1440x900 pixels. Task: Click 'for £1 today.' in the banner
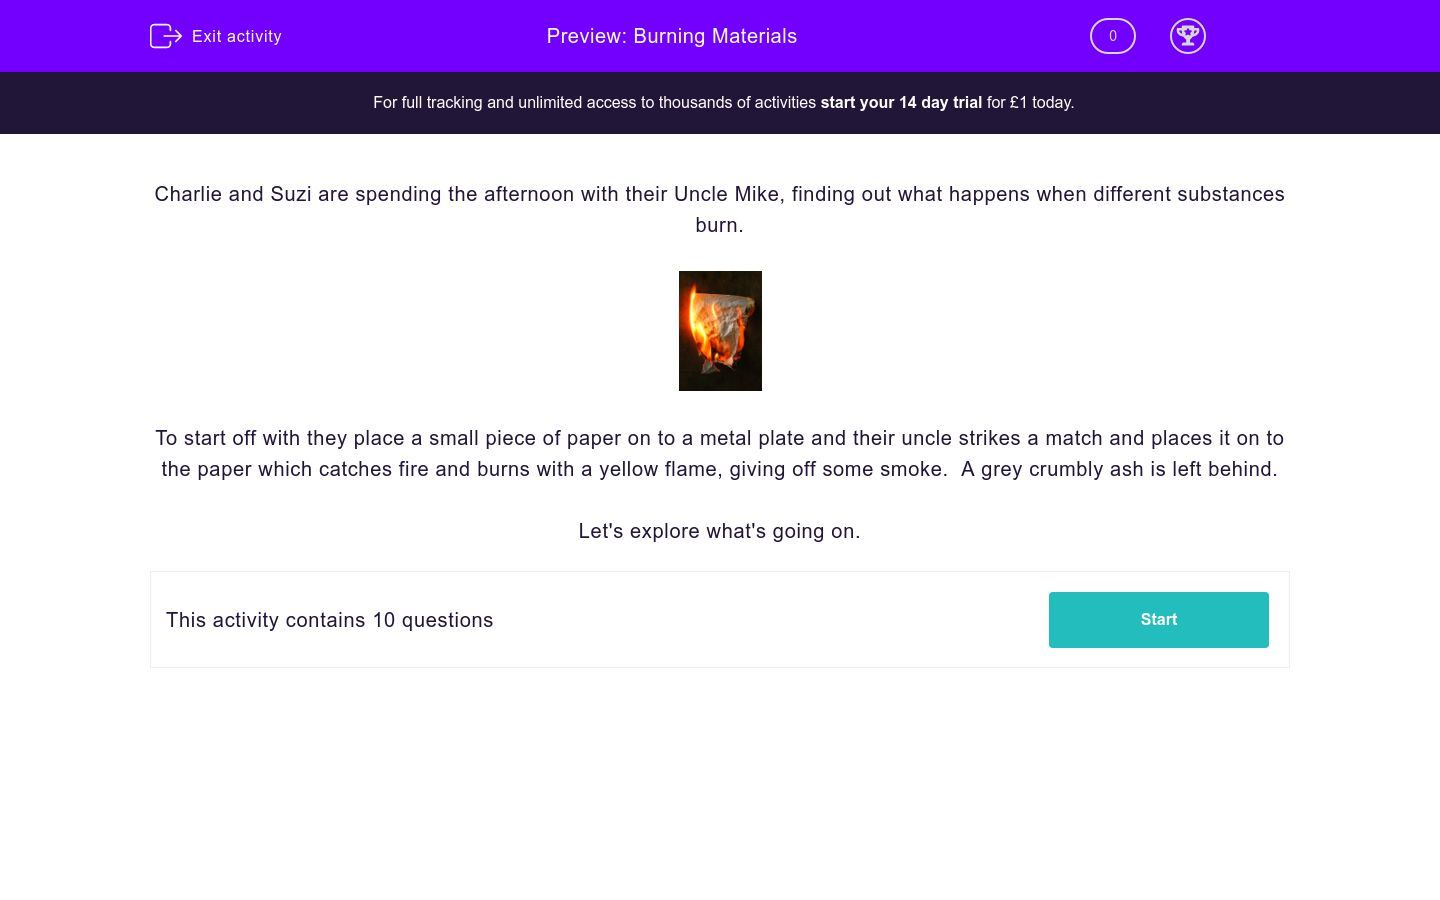(x=1030, y=102)
